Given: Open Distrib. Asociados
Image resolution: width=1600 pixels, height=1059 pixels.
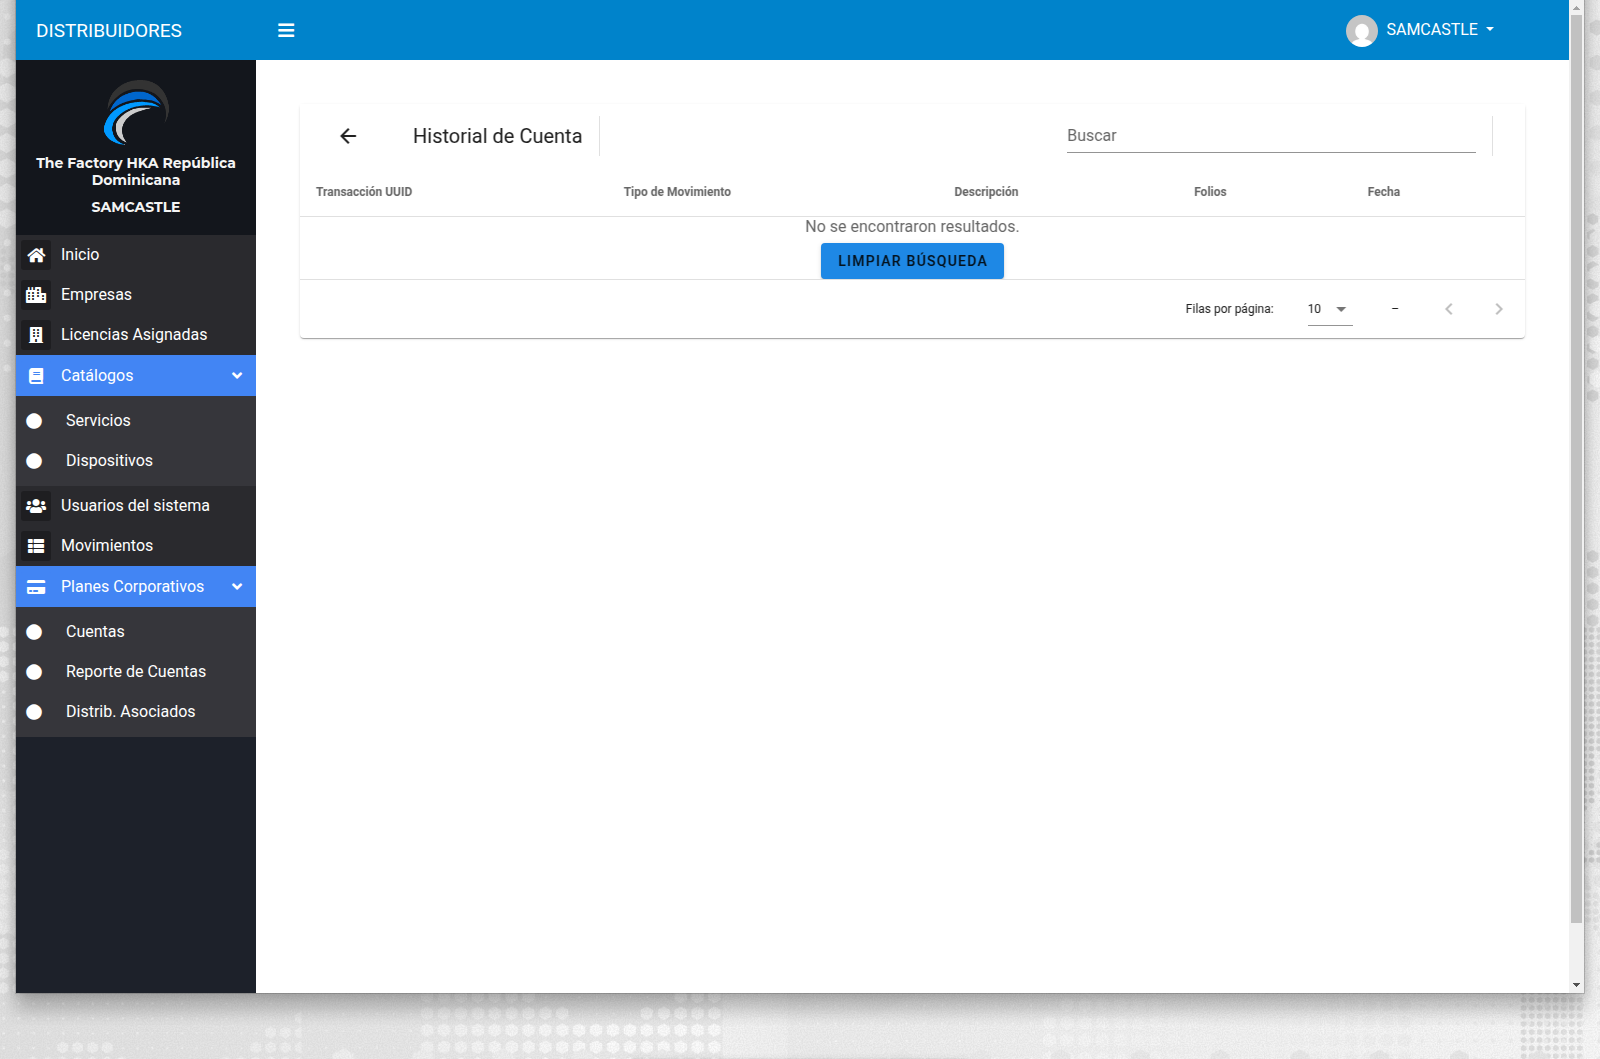Looking at the screenshot, I should (x=136, y=712).
